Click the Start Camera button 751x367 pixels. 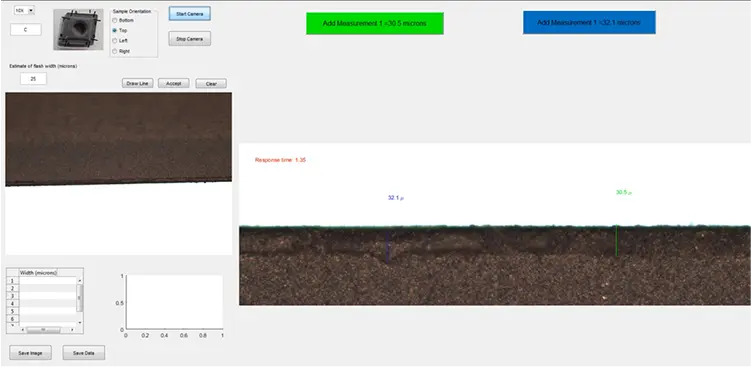point(189,14)
